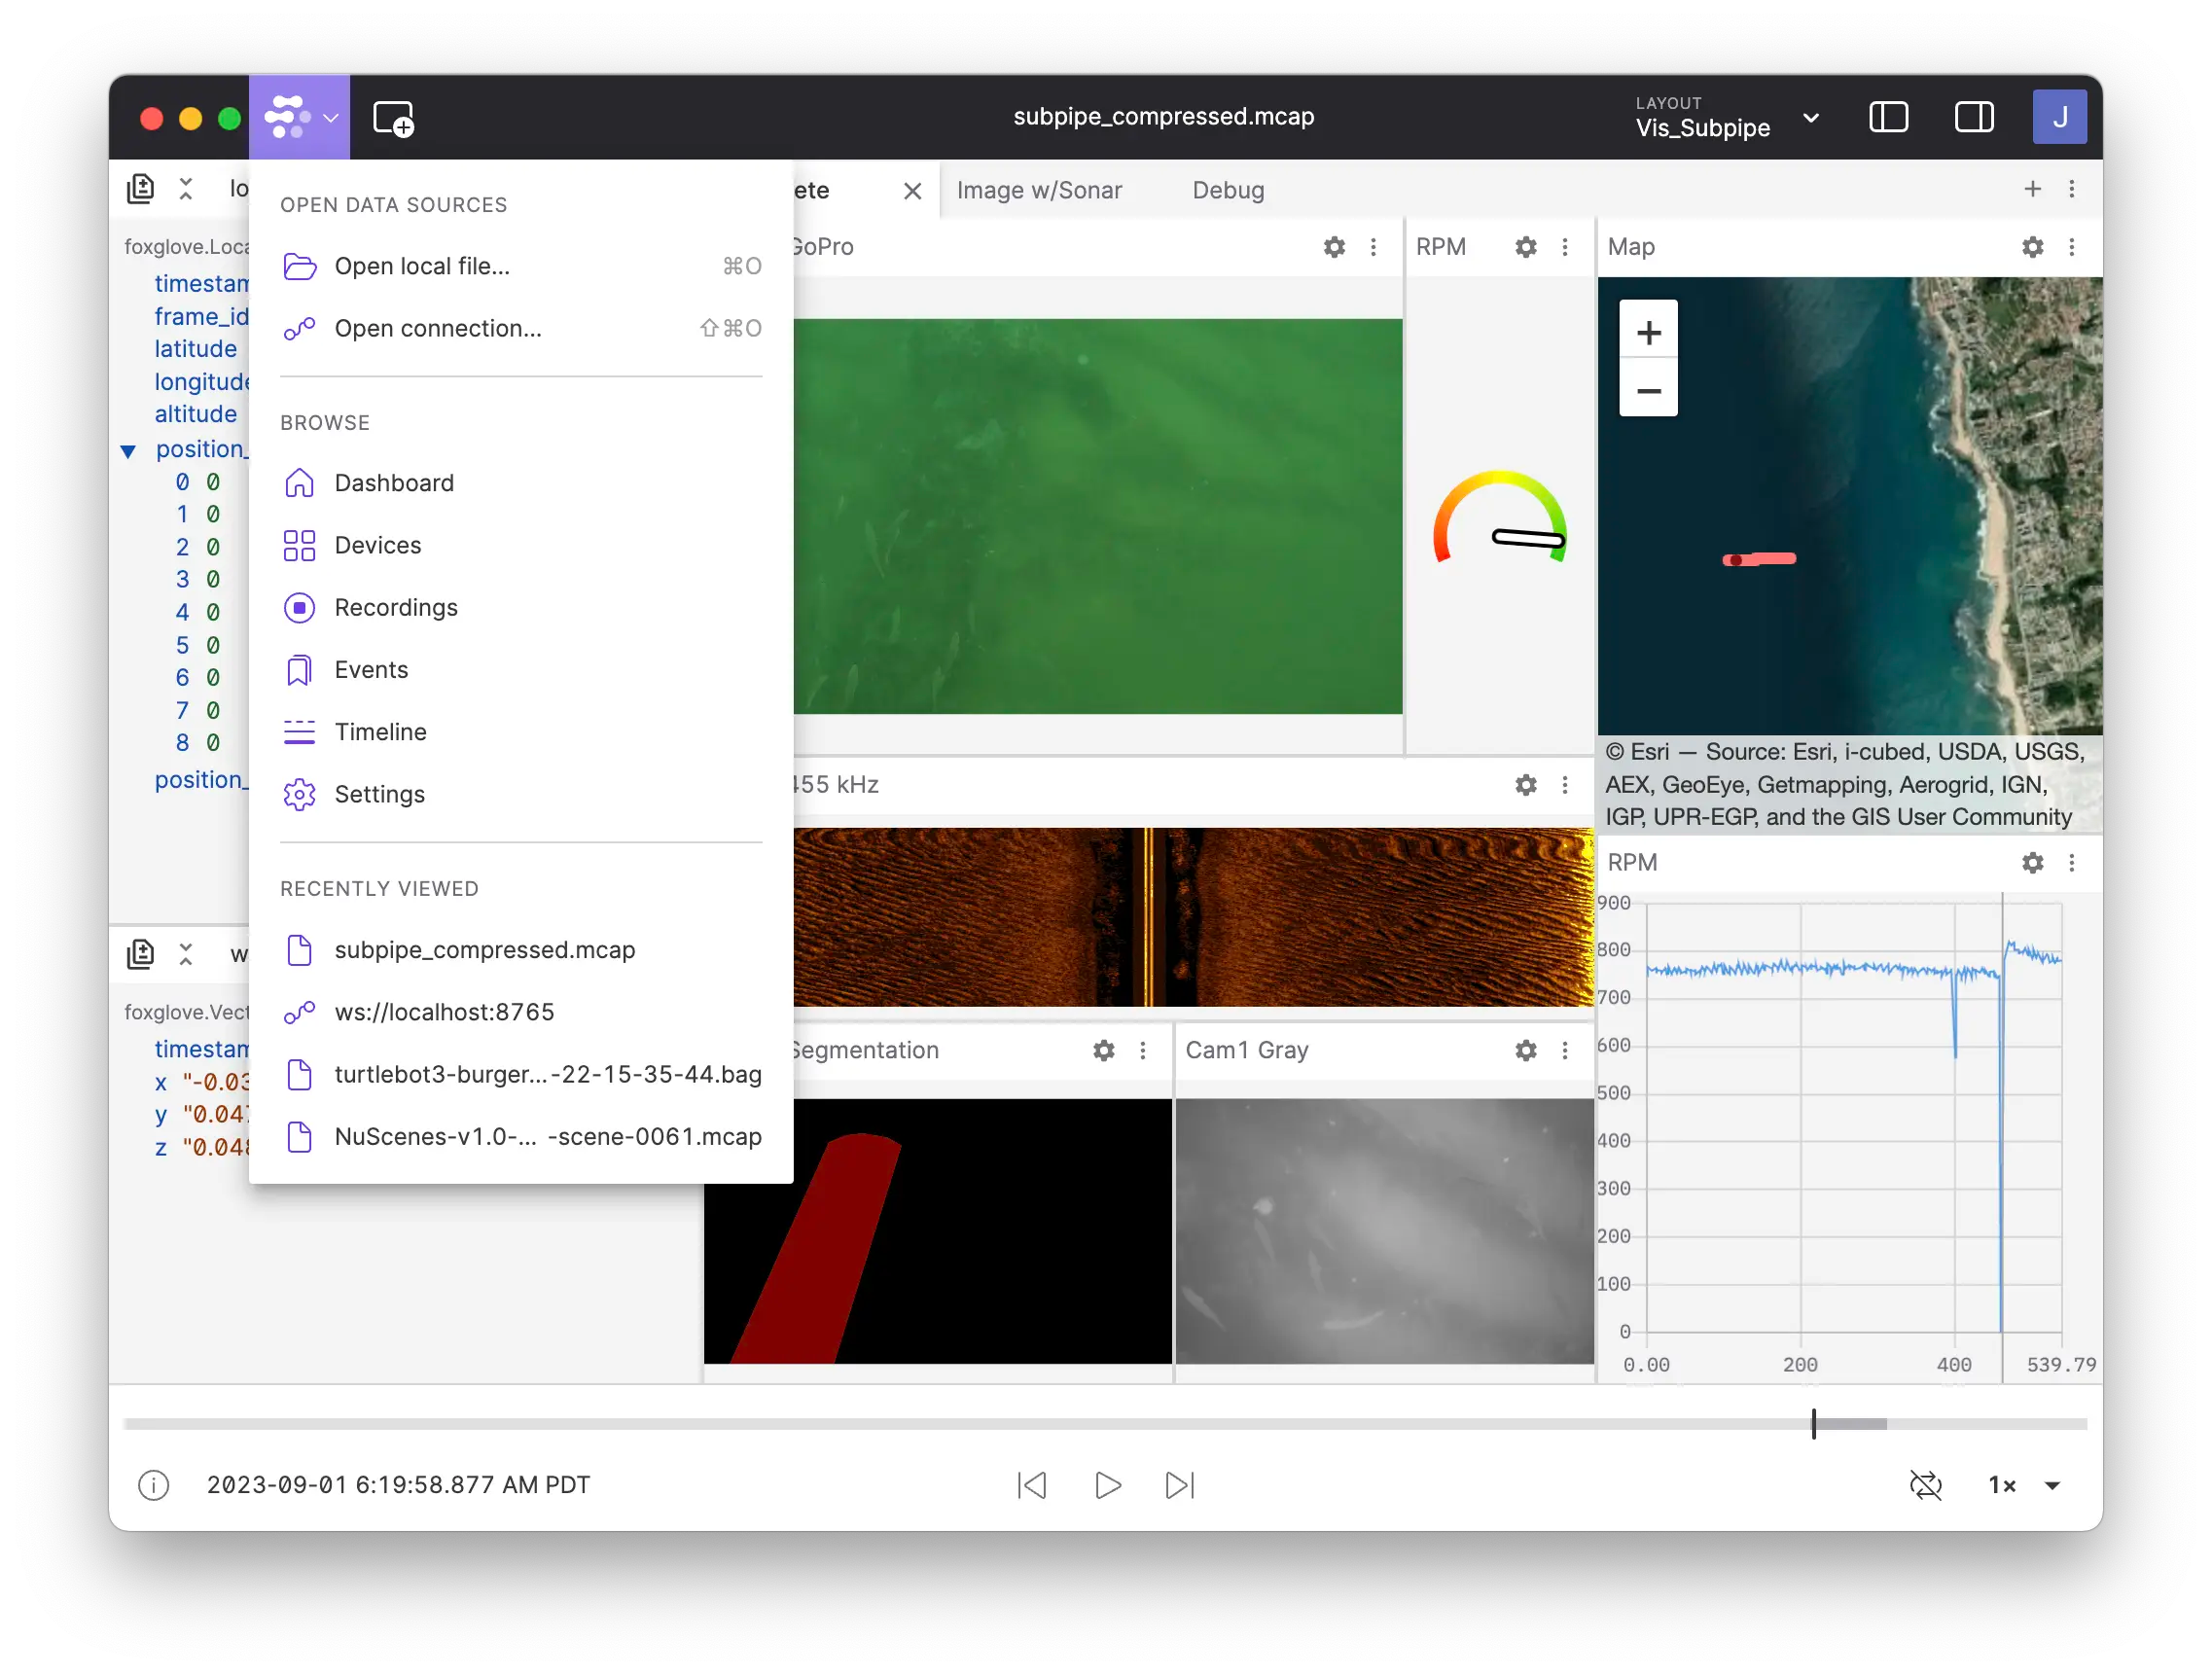Open RPM plot panel more options
This screenshot has height=1675, width=2212.
[2071, 863]
